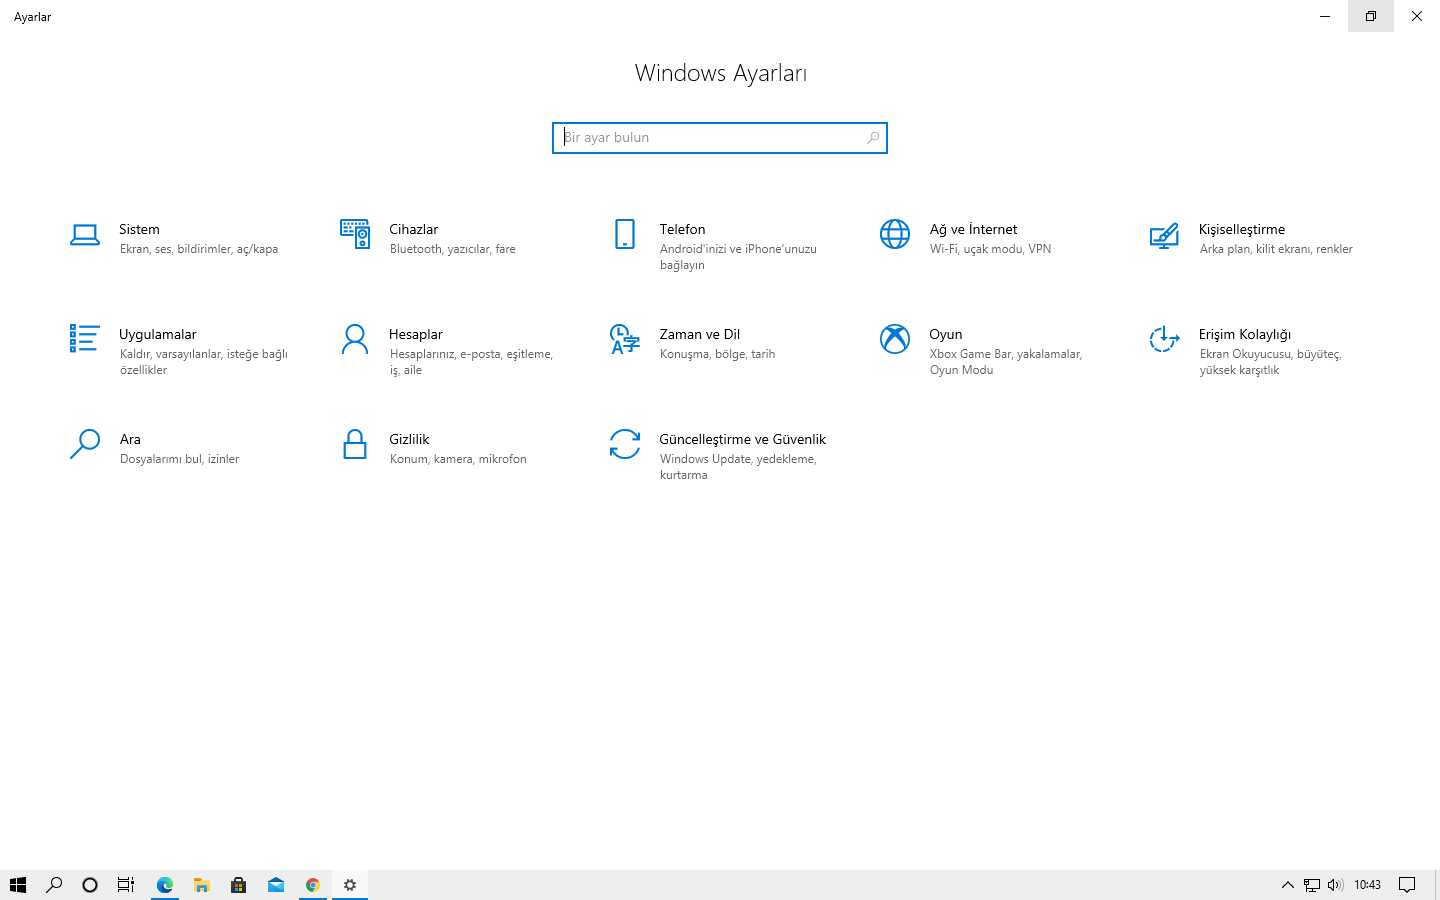Viewport: 1440px width, 900px height.
Task: Click the magnifier icon in the settings search box
Action: (x=872, y=138)
